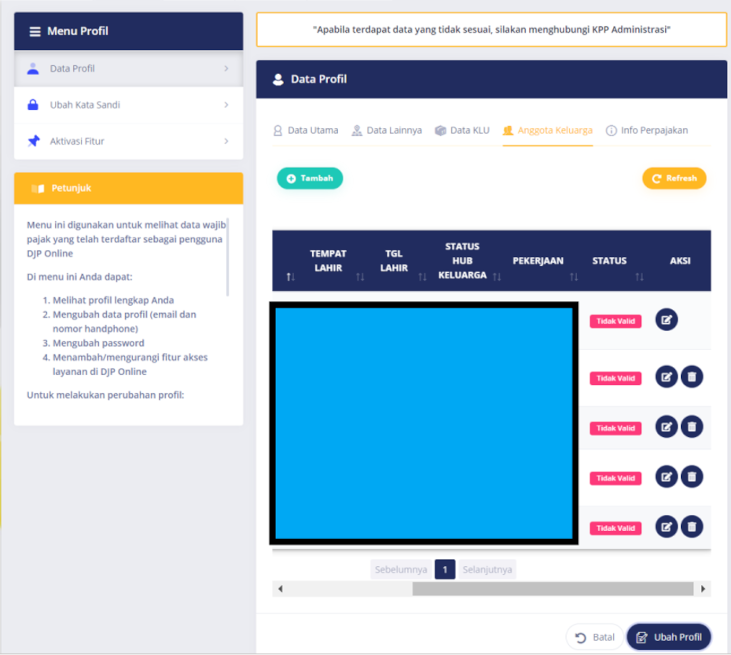Open the Info Perpajakan tab
This screenshot has width=731, height=655.
(x=647, y=130)
